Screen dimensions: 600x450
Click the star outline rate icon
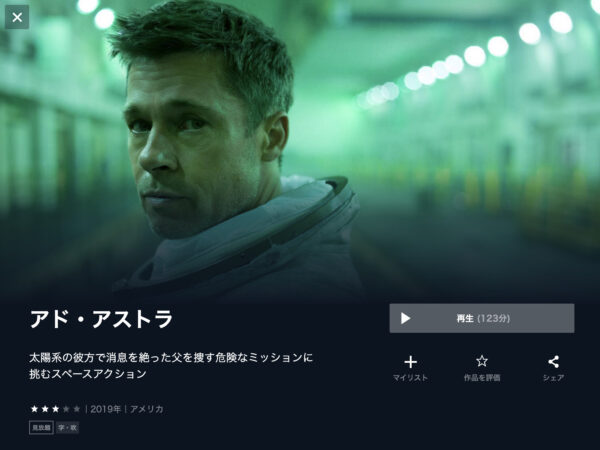pos(482,361)
